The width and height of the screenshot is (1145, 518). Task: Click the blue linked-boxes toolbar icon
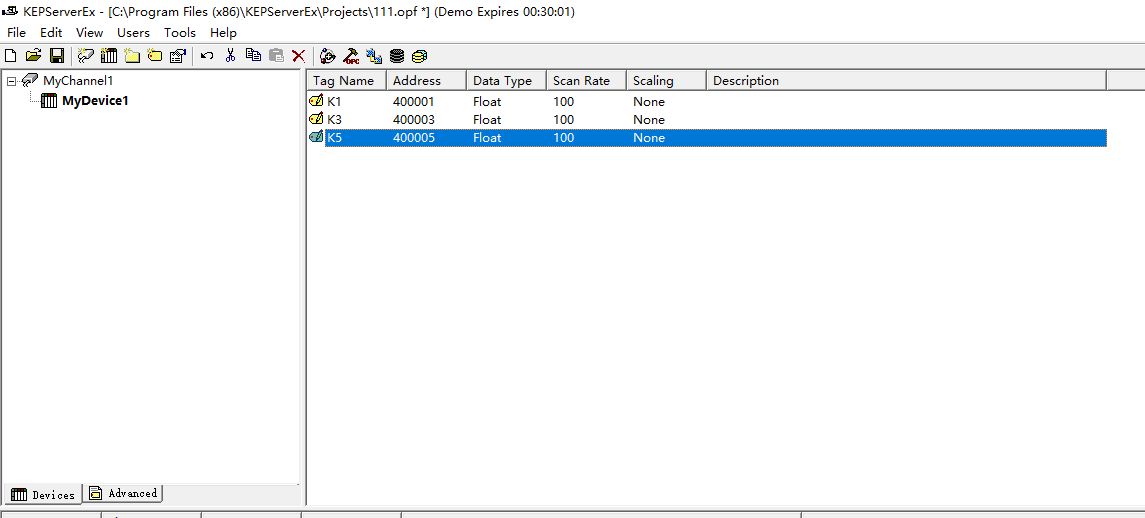coord(374,56)
